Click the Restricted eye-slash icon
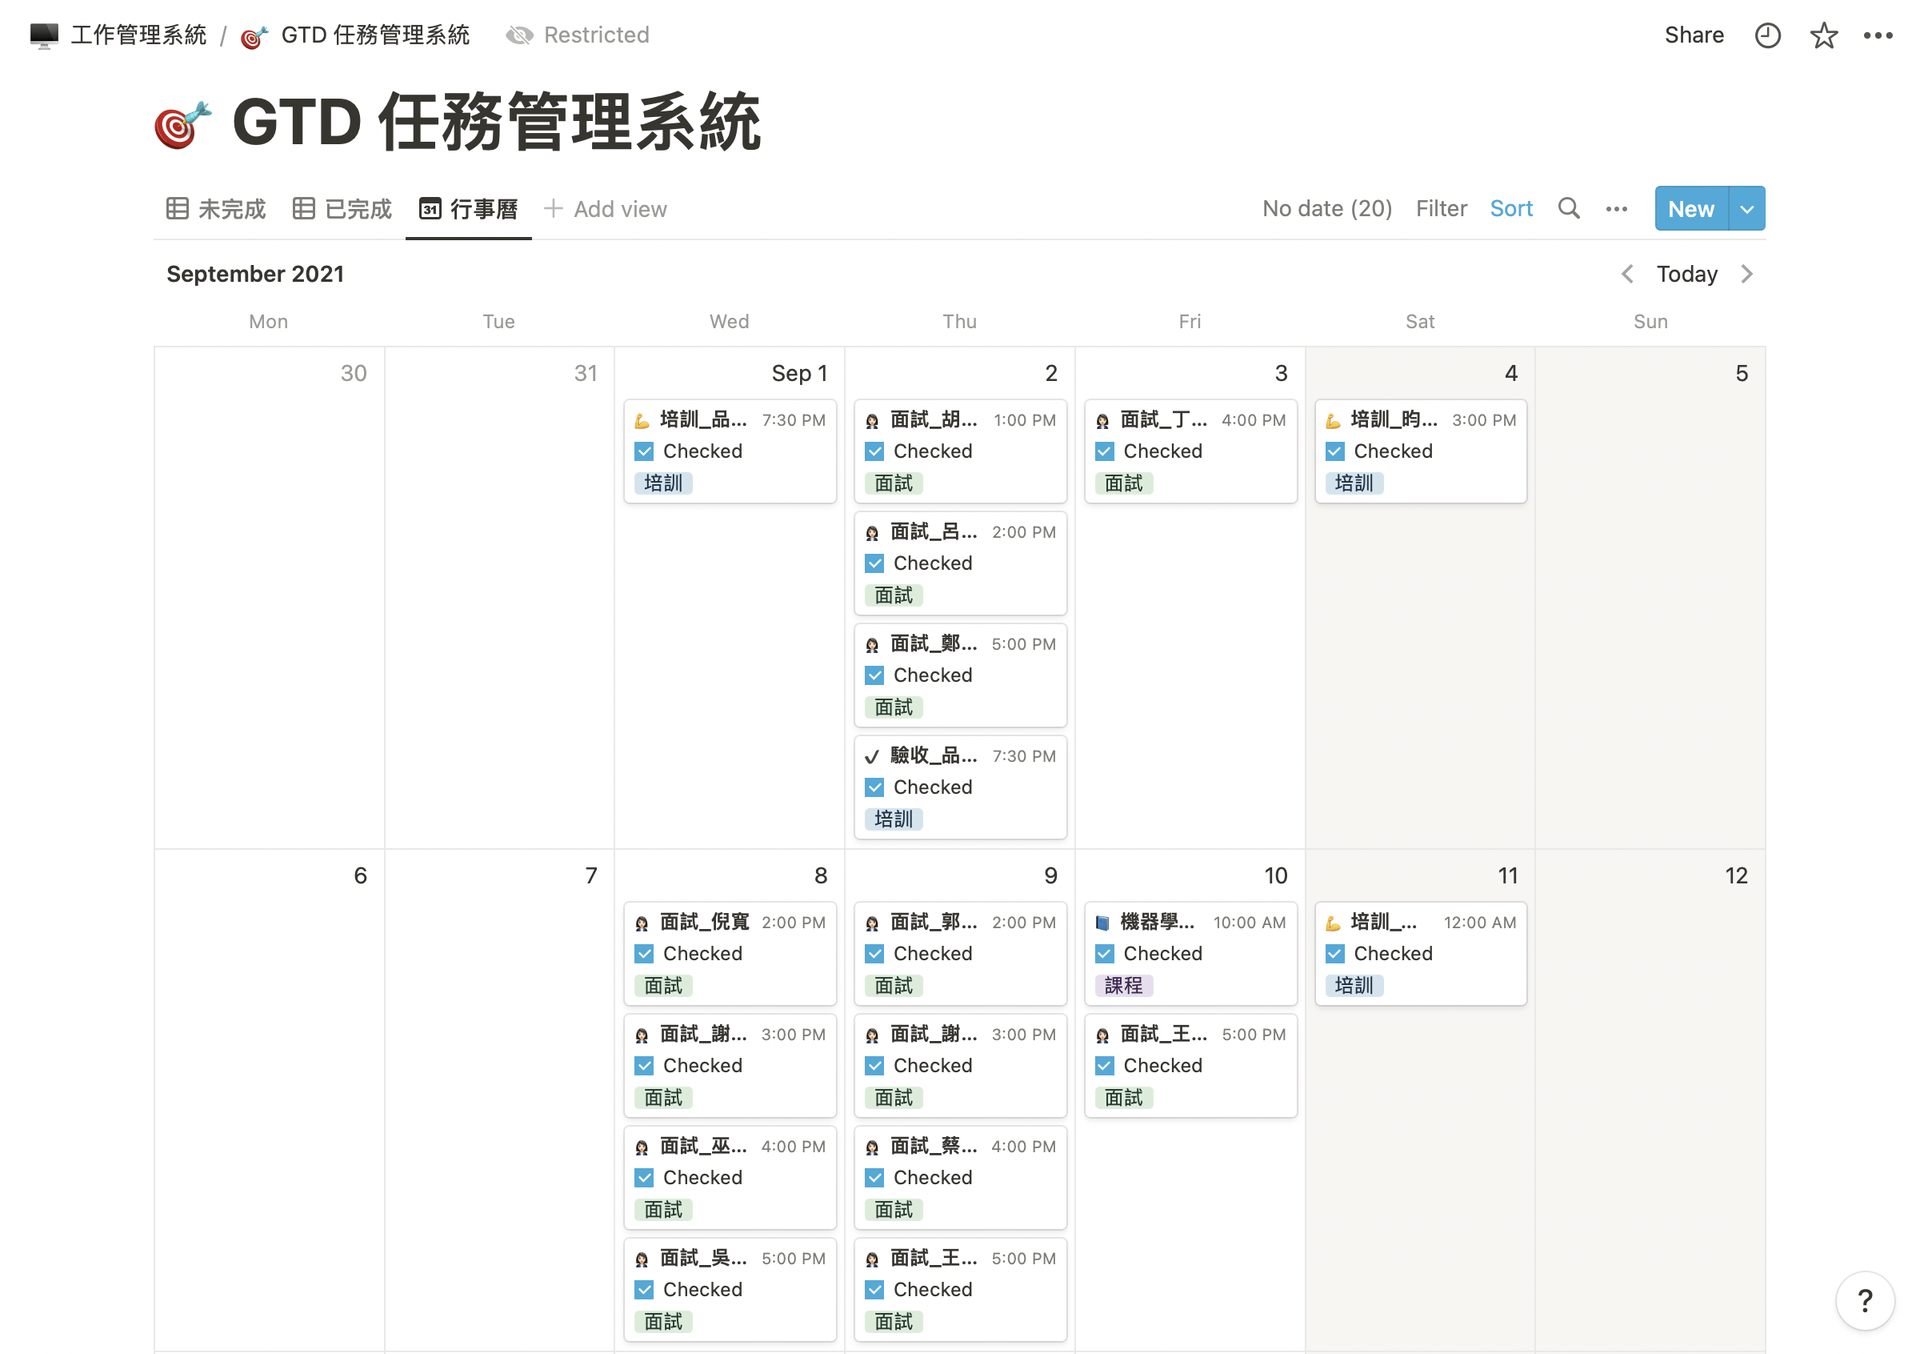1920x1354 pixels. coord(519,36)
